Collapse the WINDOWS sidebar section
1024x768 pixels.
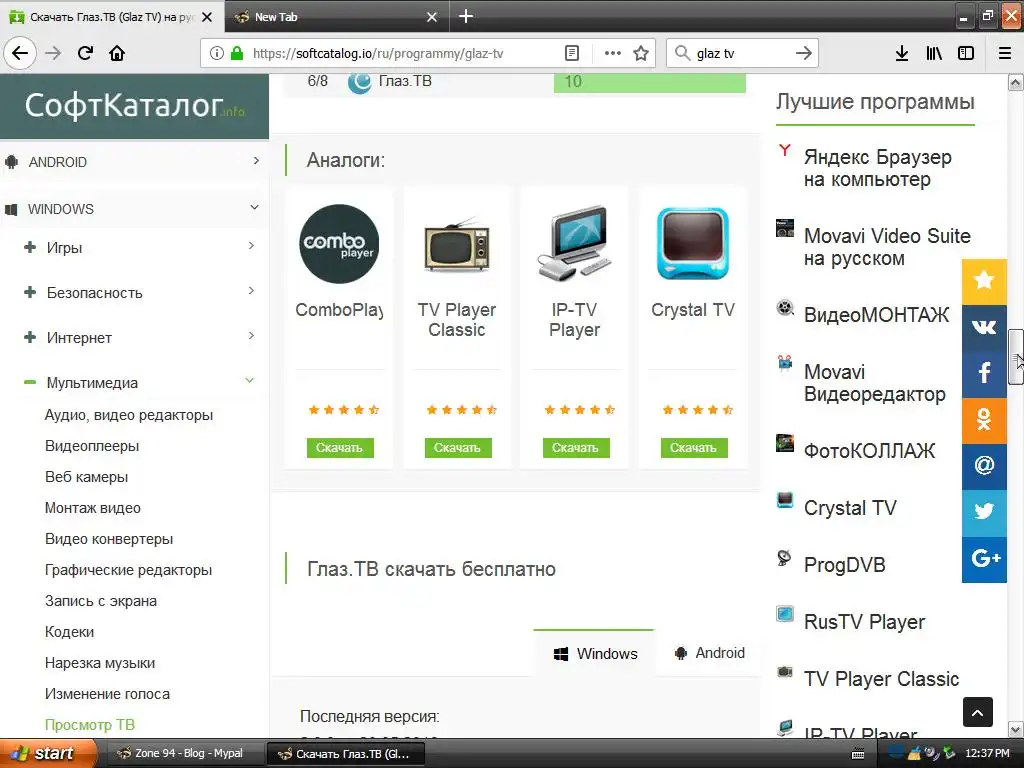(x=134, y=208)
